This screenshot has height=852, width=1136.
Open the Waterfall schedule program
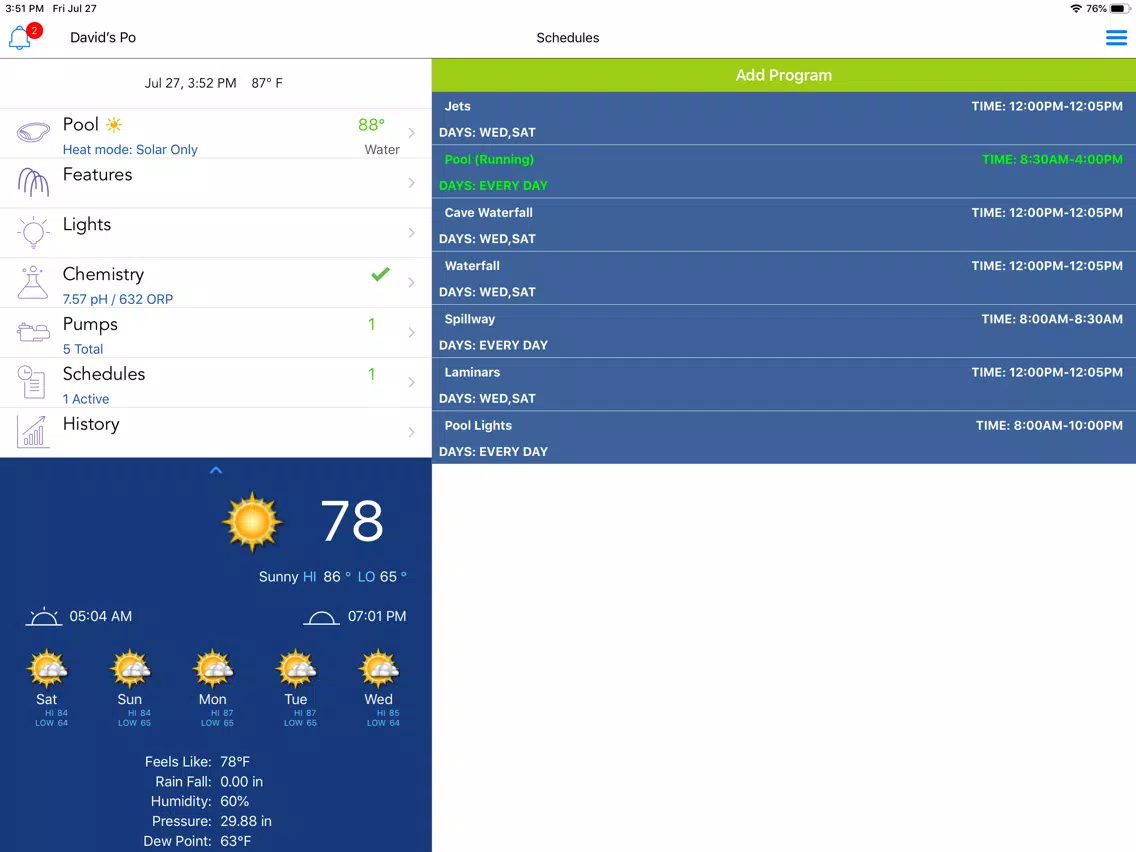[784, 278]
